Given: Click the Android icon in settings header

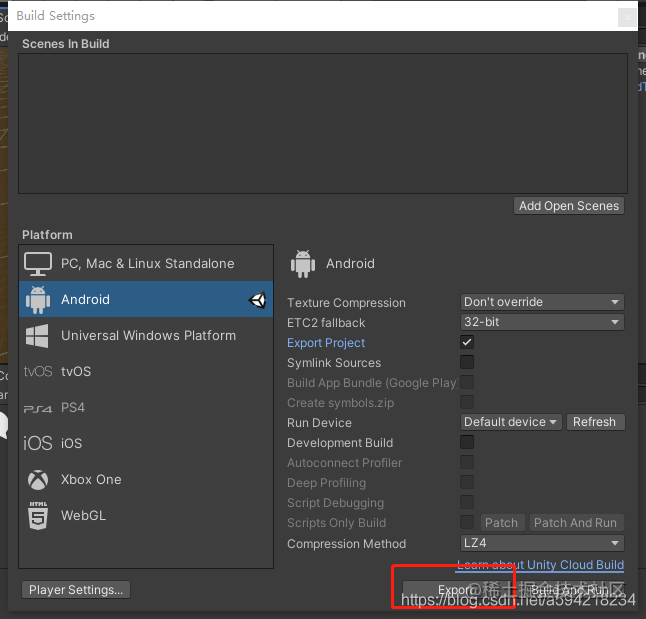Looking at the screenshot, I should click(303, 264).
